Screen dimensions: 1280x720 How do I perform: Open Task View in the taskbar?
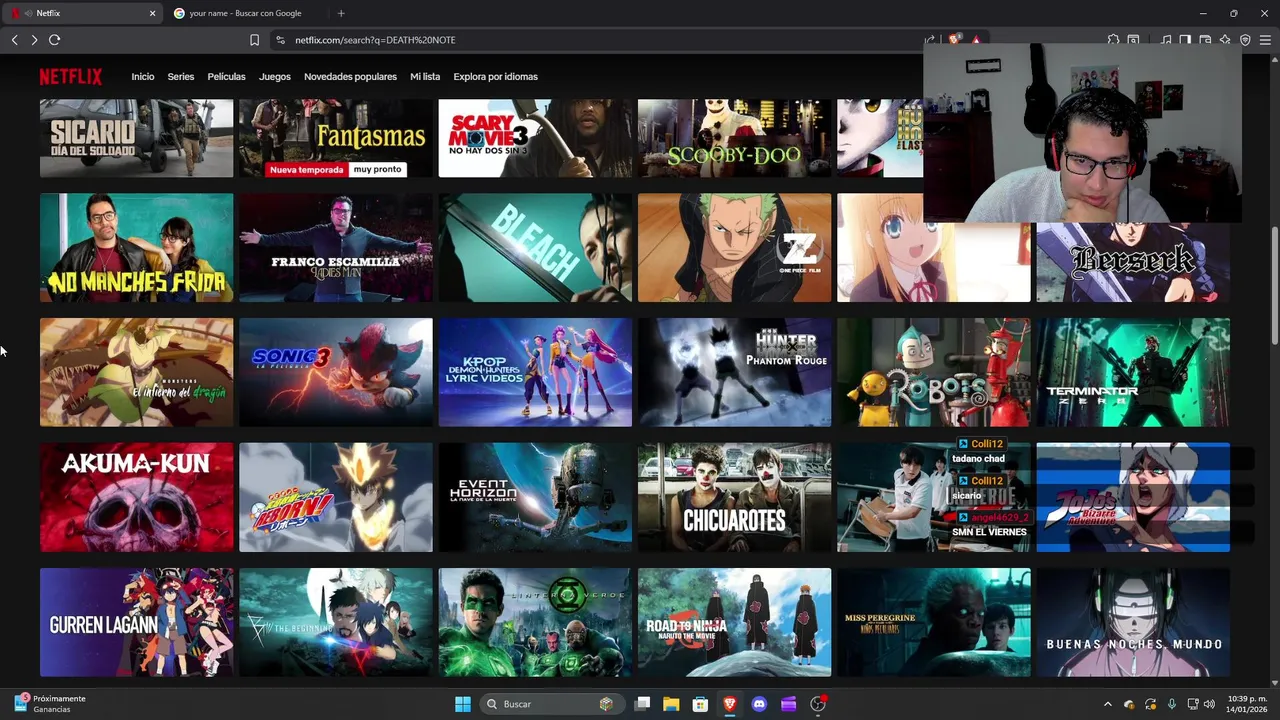point(643,704)
